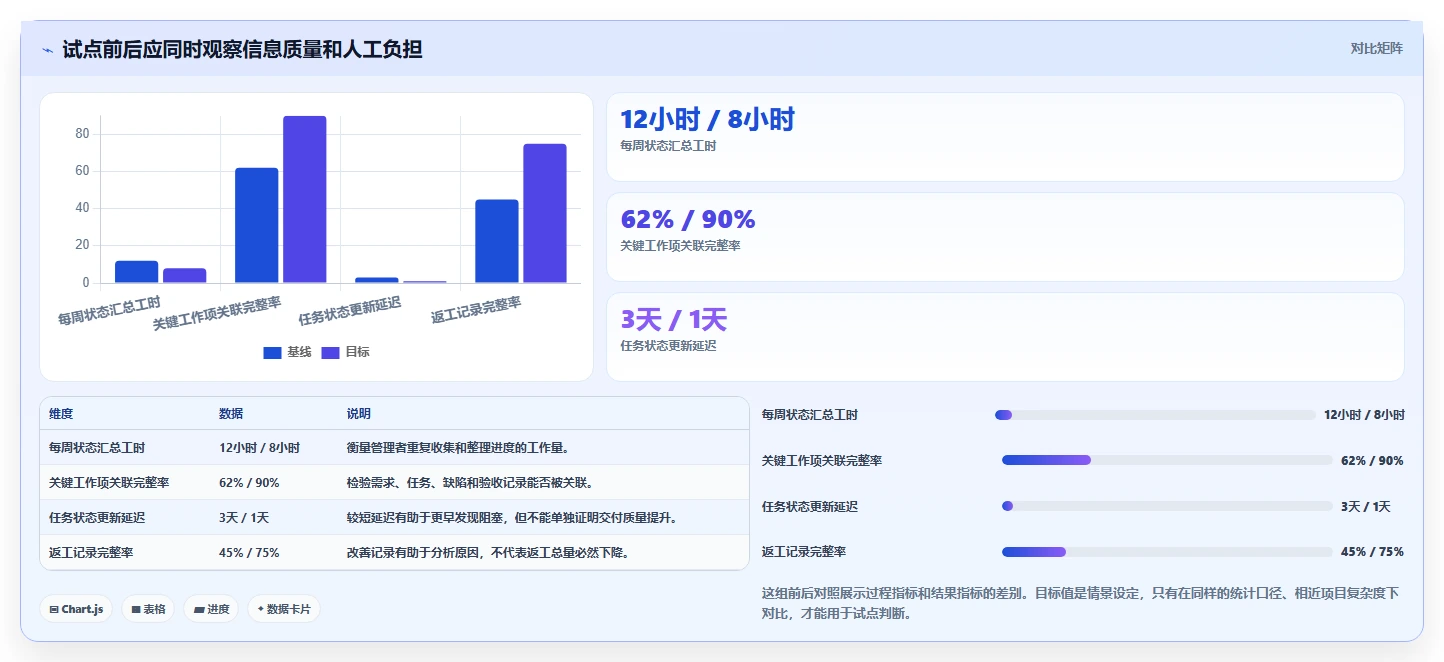Click the 关键工作项关联完整率 chart axis label
This screenshot has height=662, width=1444.
coord(217,313)
